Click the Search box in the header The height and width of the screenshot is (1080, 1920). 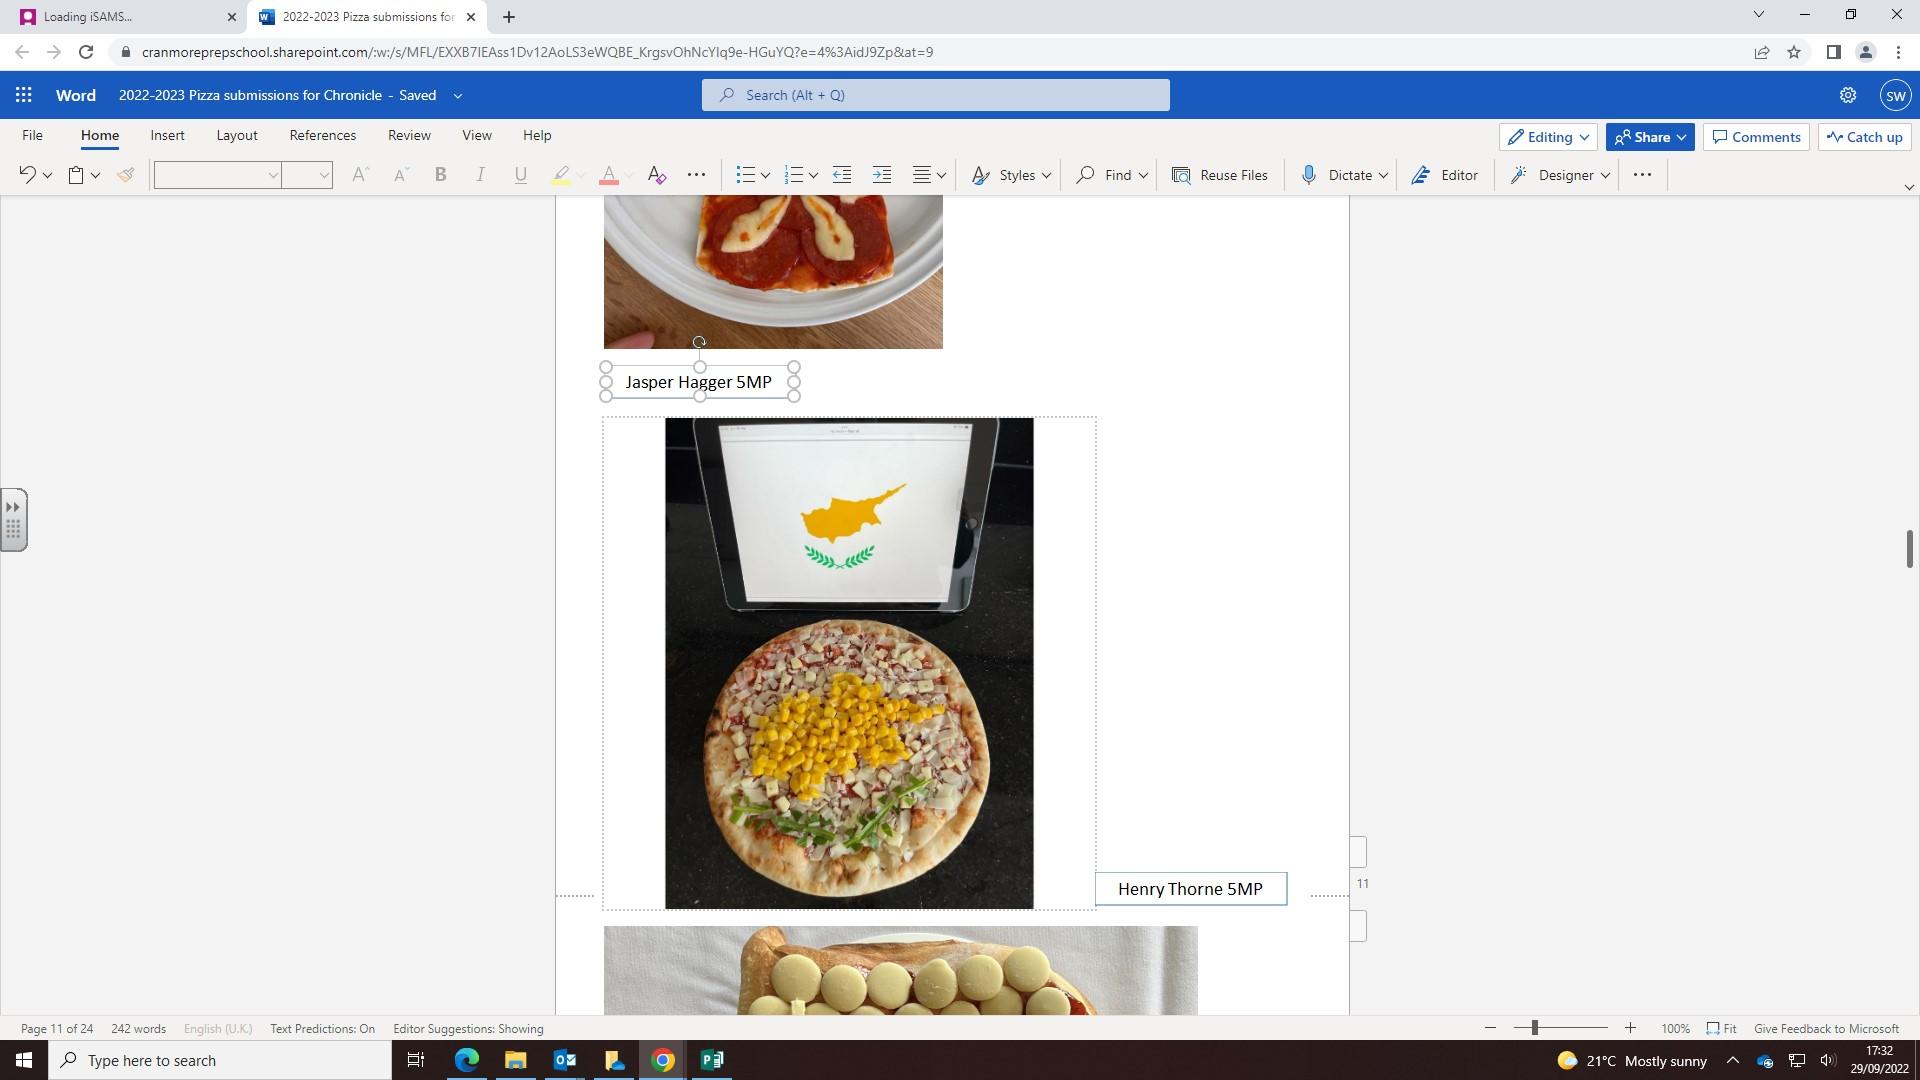tap(935, 95)
